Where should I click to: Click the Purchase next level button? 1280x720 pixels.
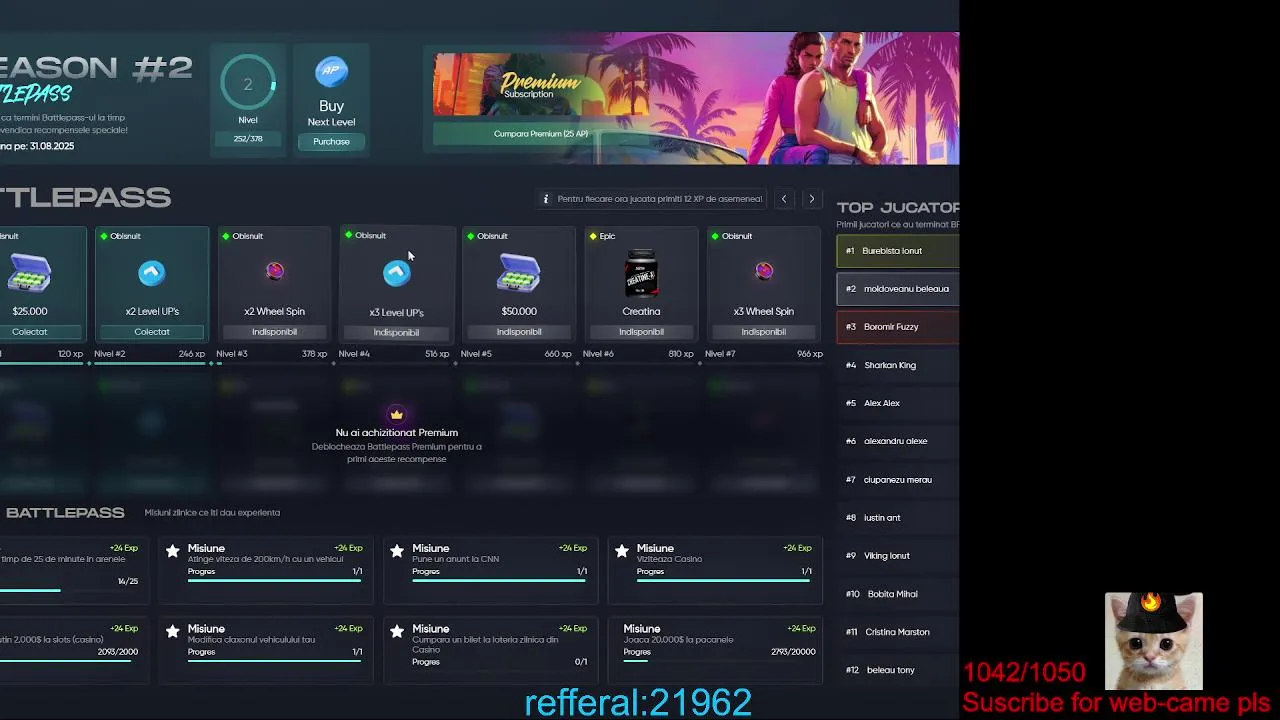pos(331,142)
